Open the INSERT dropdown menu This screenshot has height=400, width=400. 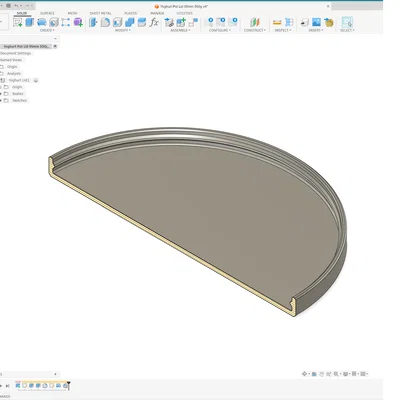316,30
